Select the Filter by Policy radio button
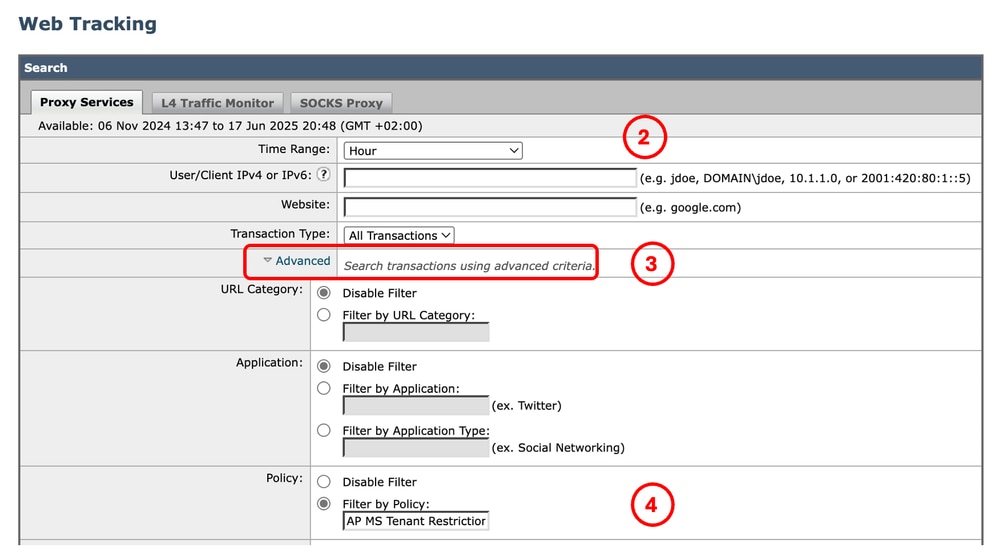 click(324, 504)
